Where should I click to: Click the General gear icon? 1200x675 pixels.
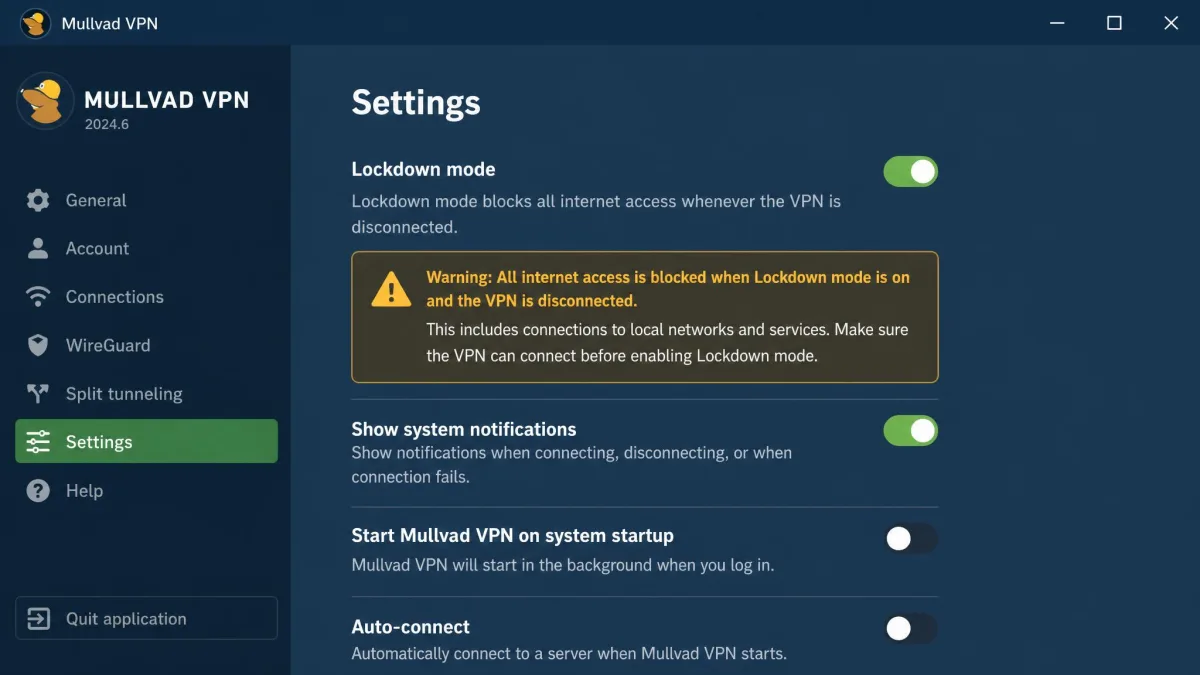click(x=38, y=200)
